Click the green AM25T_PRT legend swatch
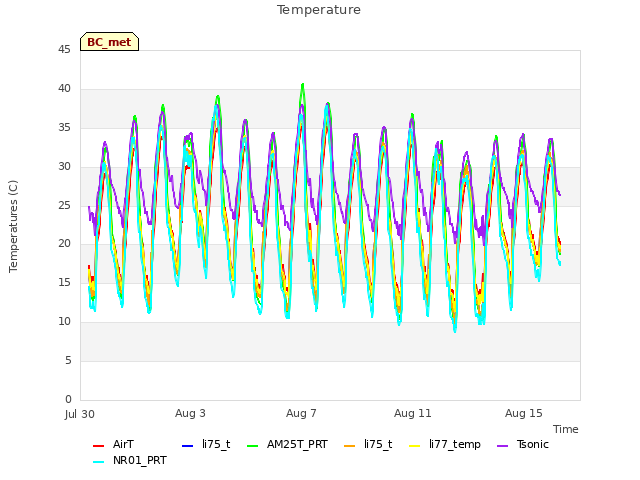The image size is (640, 480). [253, 446]
